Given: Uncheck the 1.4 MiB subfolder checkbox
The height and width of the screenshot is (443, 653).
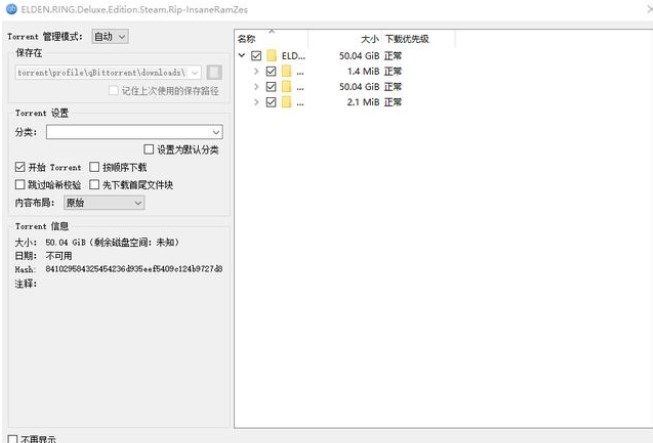Looking at the screenshot, I should click(271, 71).
